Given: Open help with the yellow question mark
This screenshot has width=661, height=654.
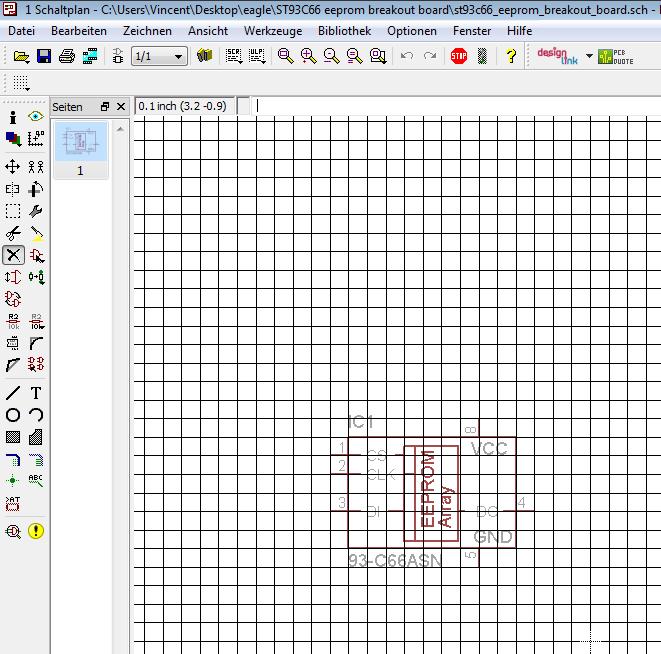Looking at the screenshot, I should 511,56.
